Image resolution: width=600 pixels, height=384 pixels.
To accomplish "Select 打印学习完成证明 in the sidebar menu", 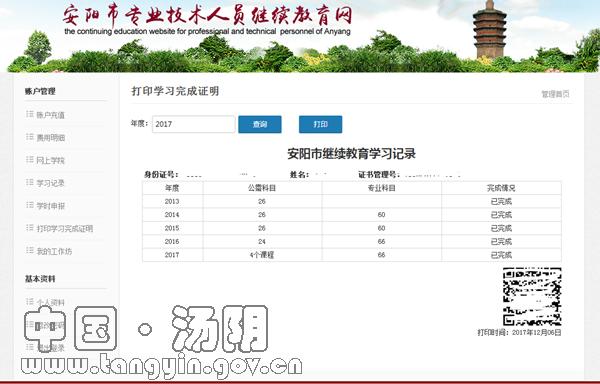I will (x=65, y=229).
